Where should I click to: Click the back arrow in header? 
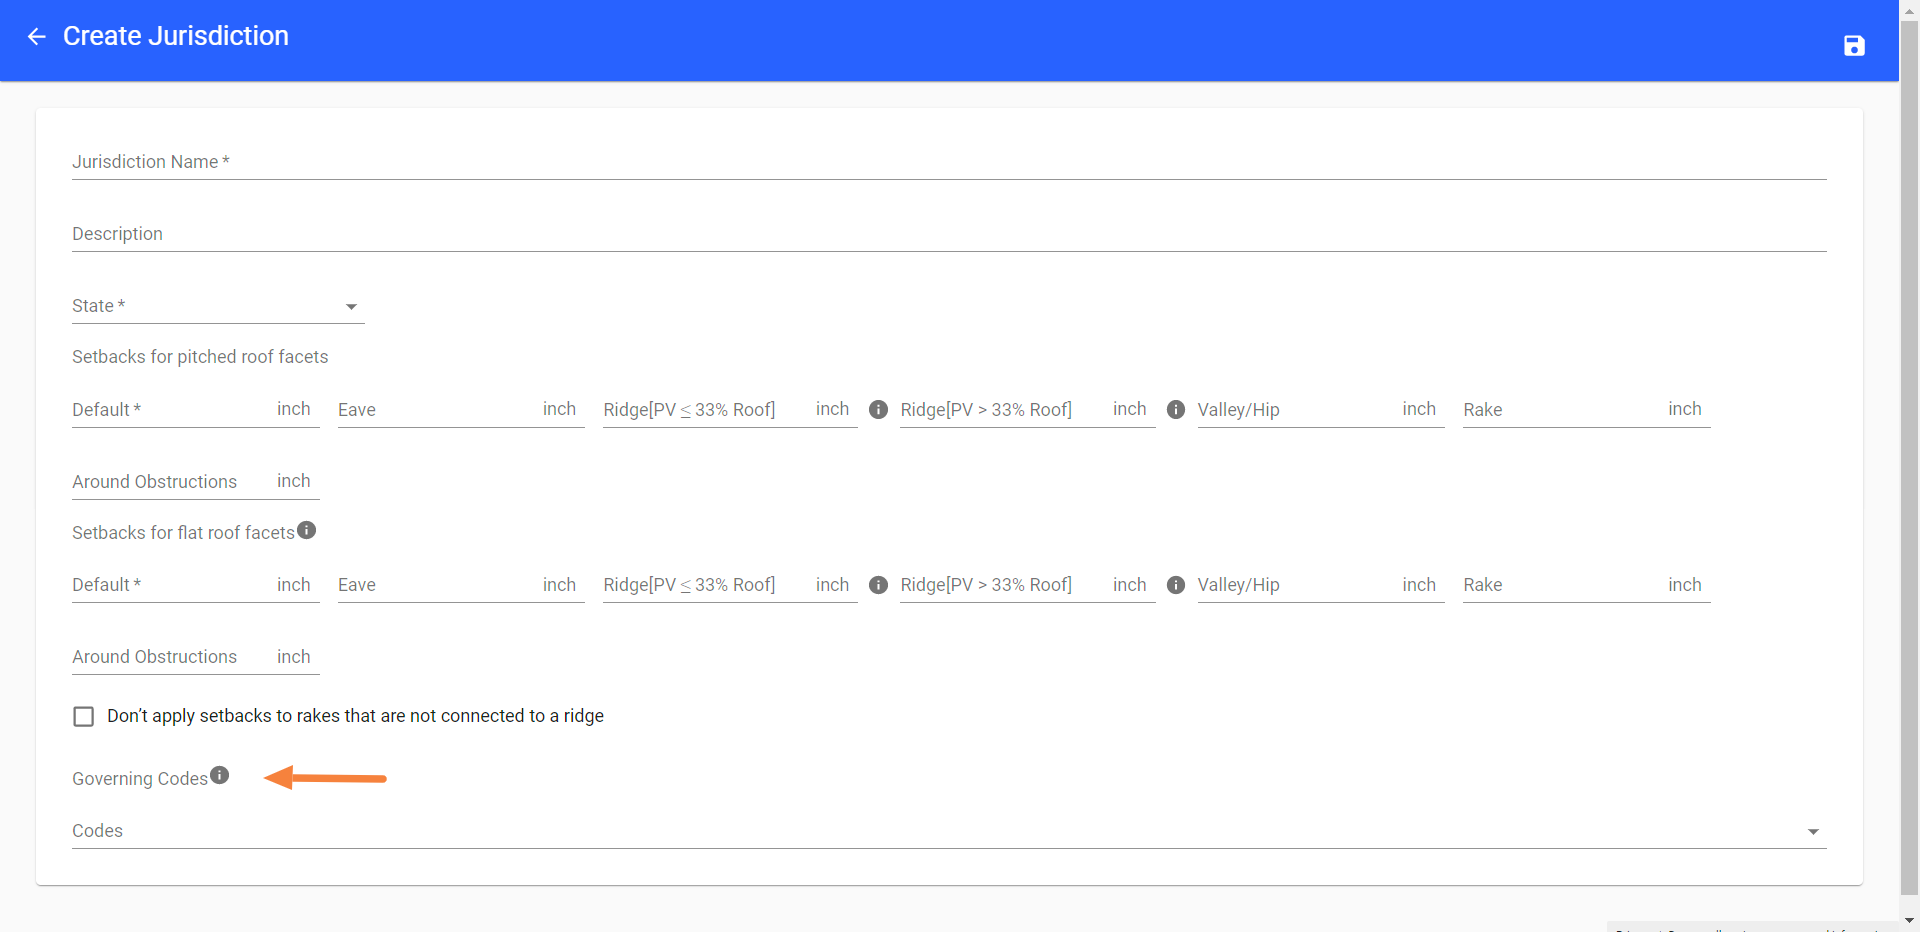(x=37, y=37)
